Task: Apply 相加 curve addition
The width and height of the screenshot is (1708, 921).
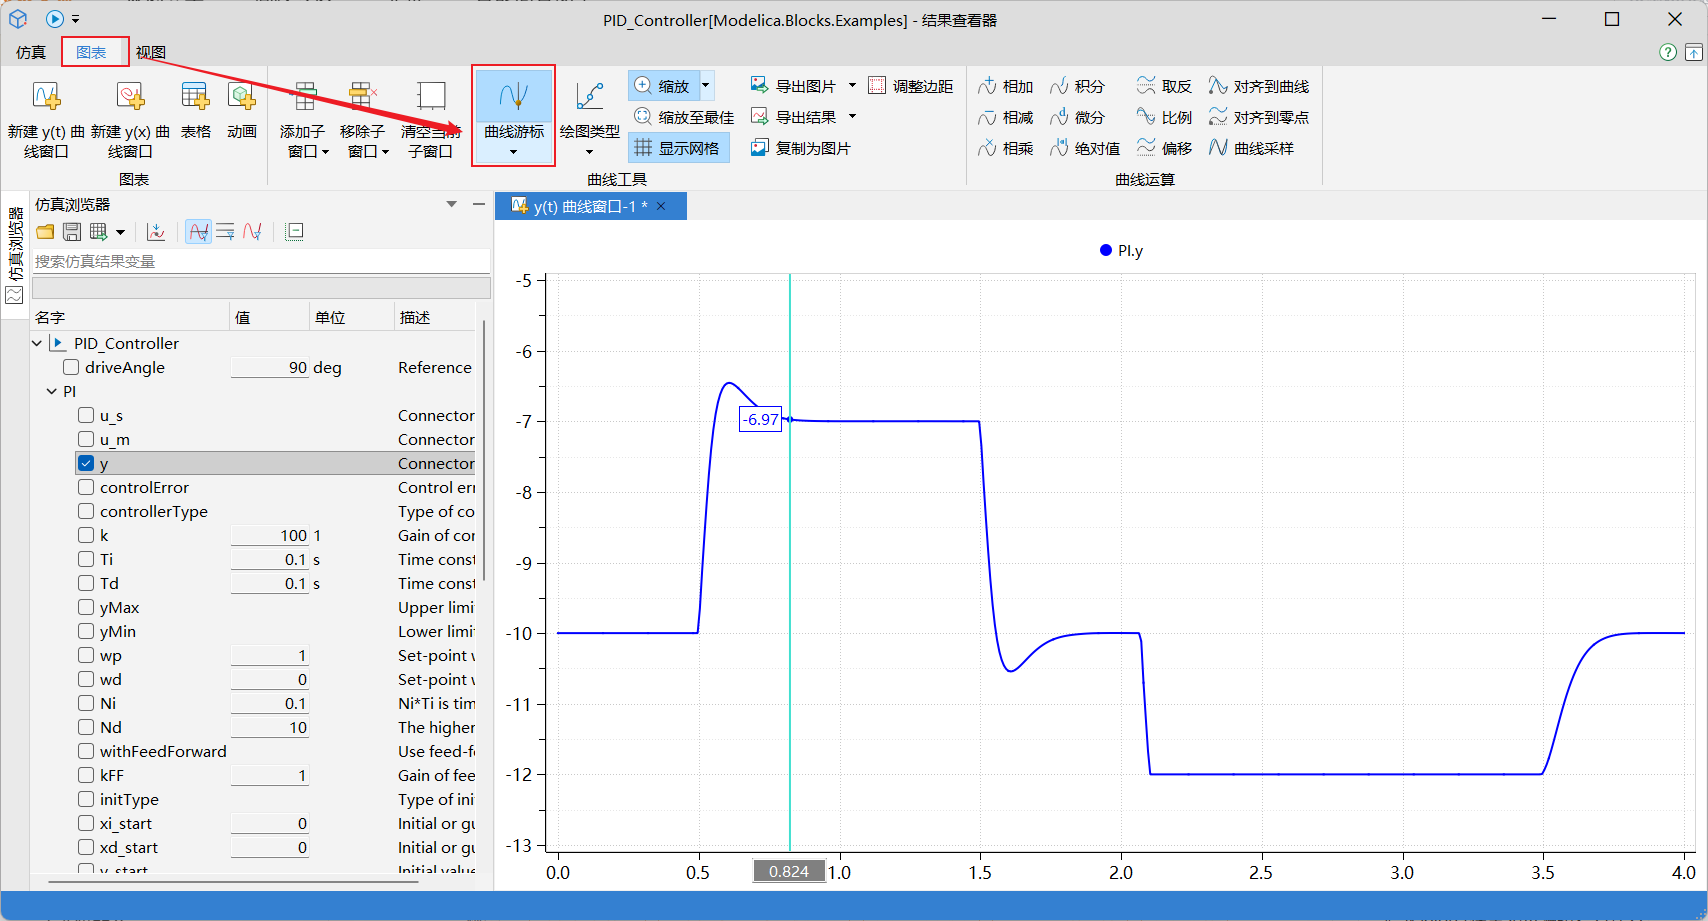Action: pos(1006,86)
